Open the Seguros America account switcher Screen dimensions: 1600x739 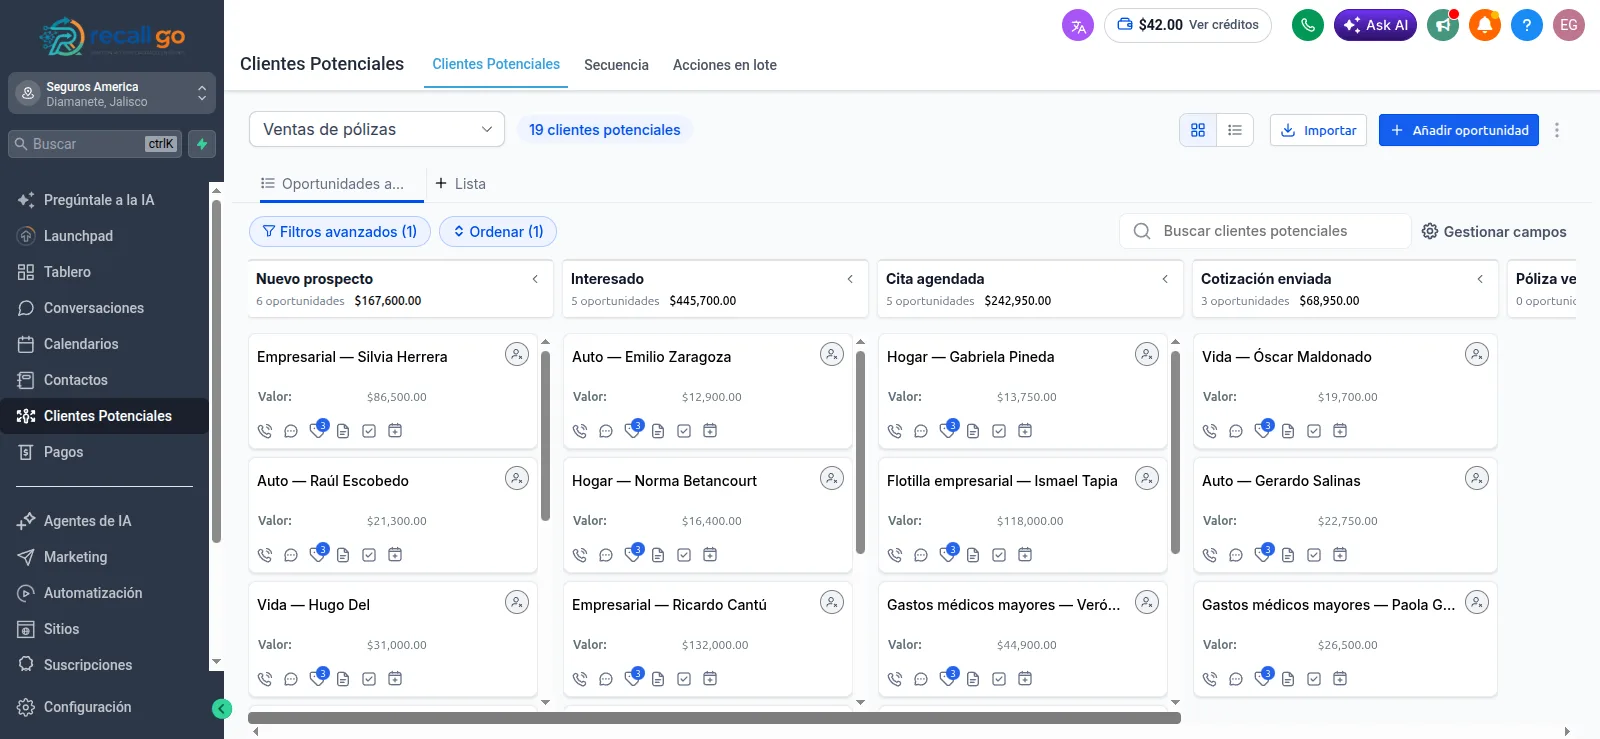[x=112, y=94]
